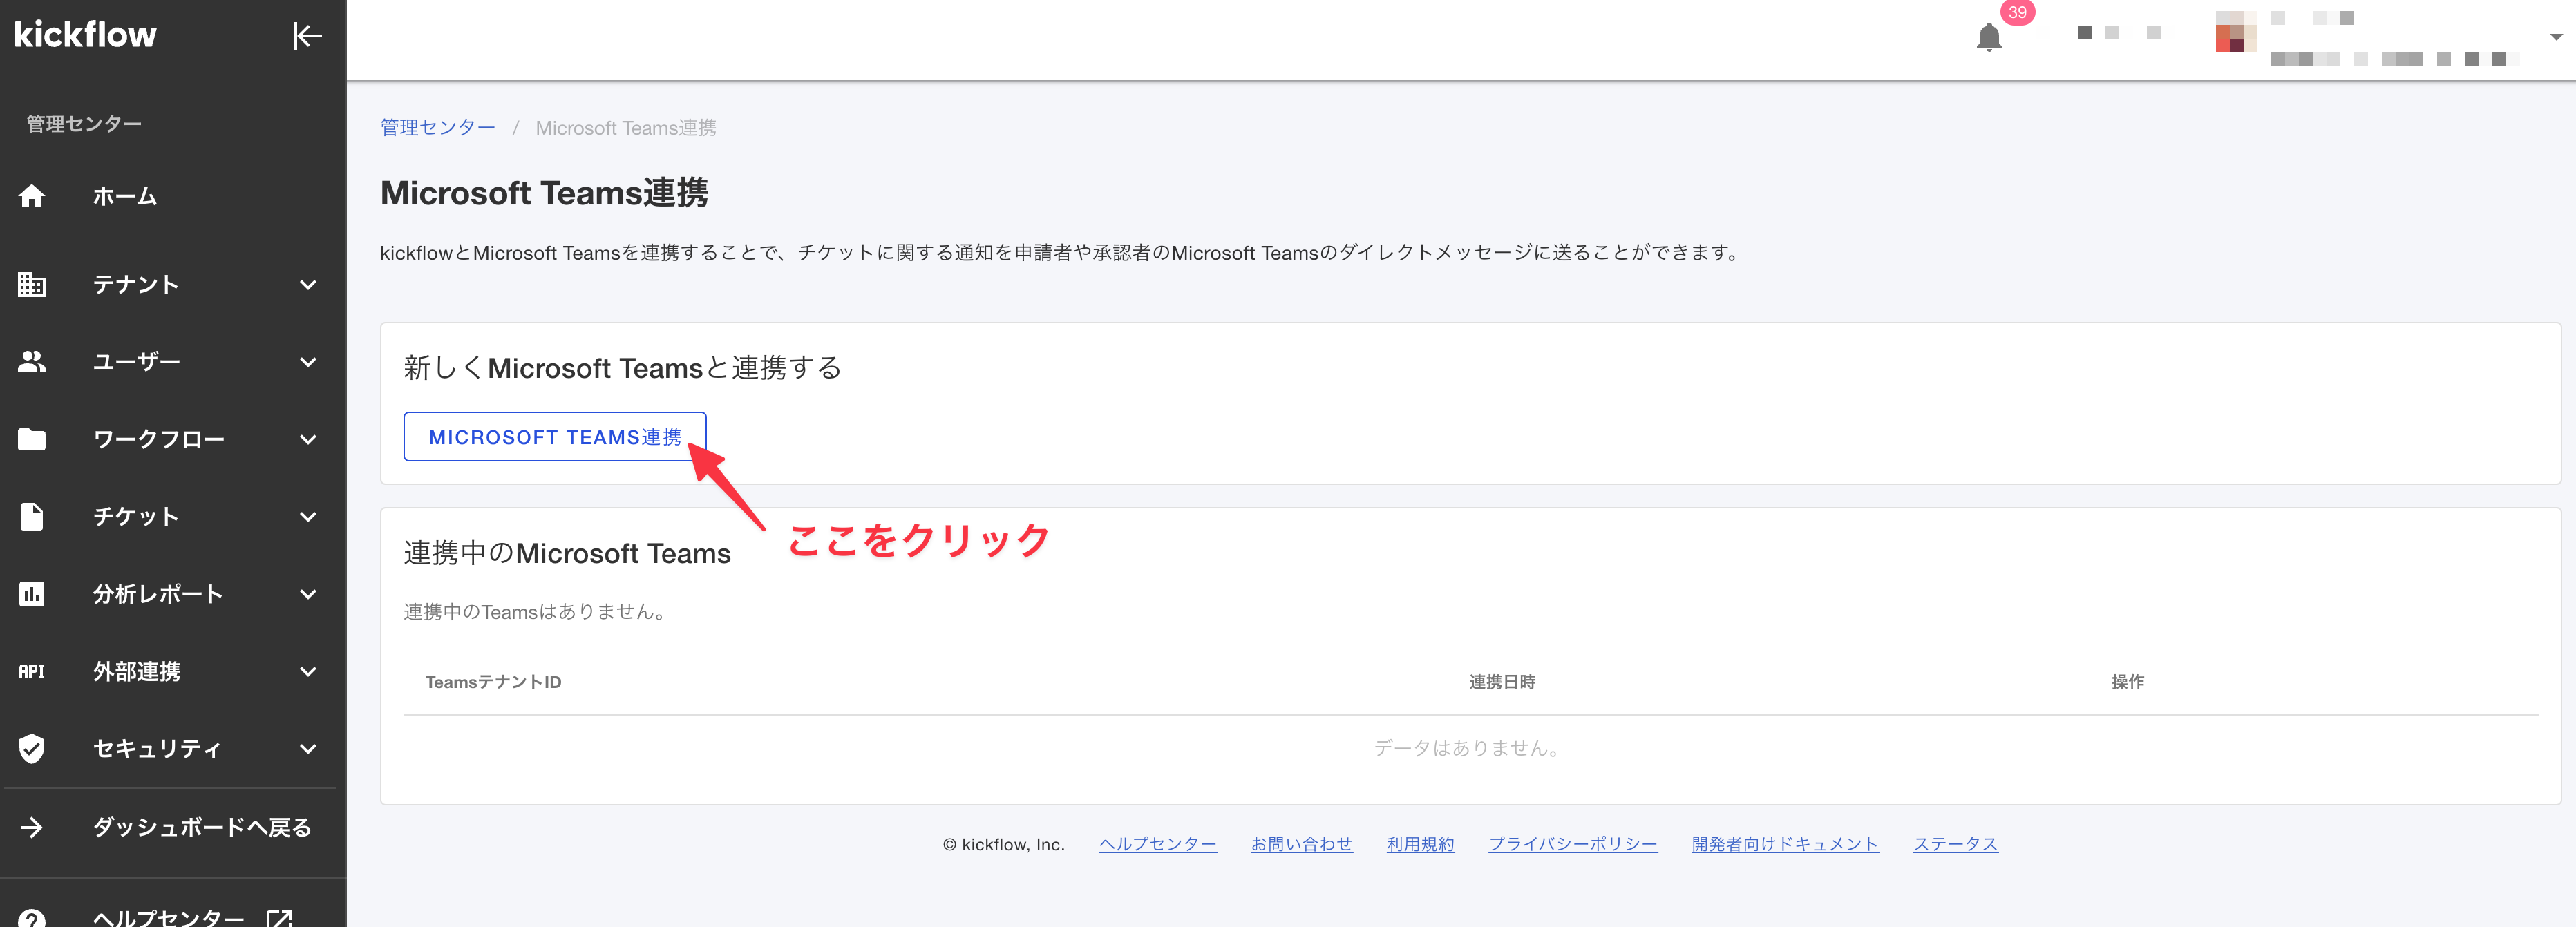
Task: Expand the ワークフロー menu chevron
Action: (308, 439)
